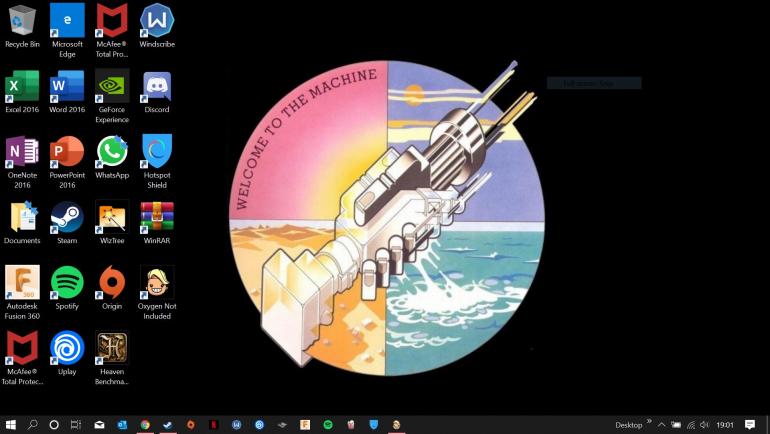
Task: Launch Origin from the taskbar
Action: coord(191,425)
